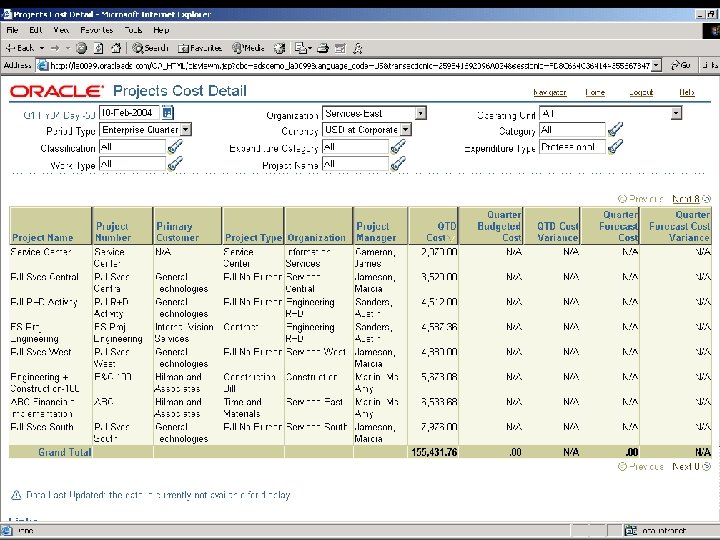Open the Tools menu

pyautogui.click(x=133, y=30)
